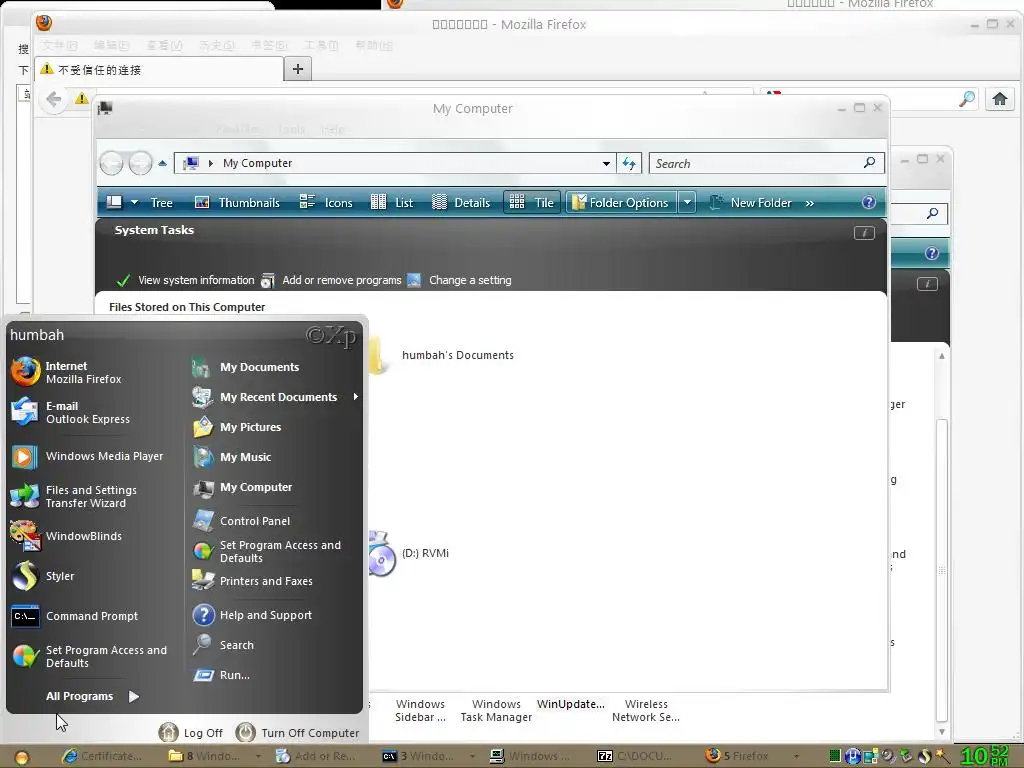The image size is (1024, 768).
Task: Expand the 5 Firefox taskbar group
Action: 750,756
